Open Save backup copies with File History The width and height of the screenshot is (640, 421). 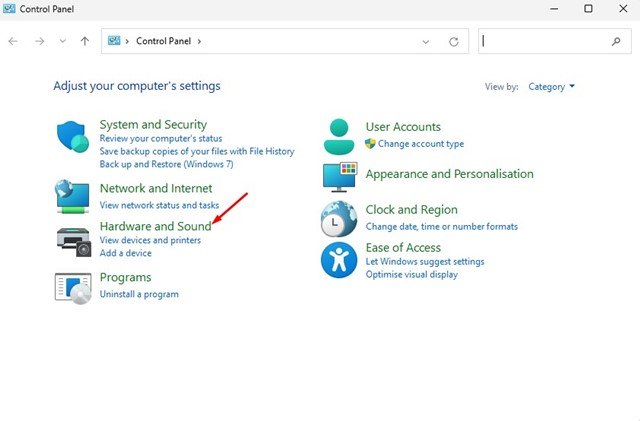click(197, 151)
